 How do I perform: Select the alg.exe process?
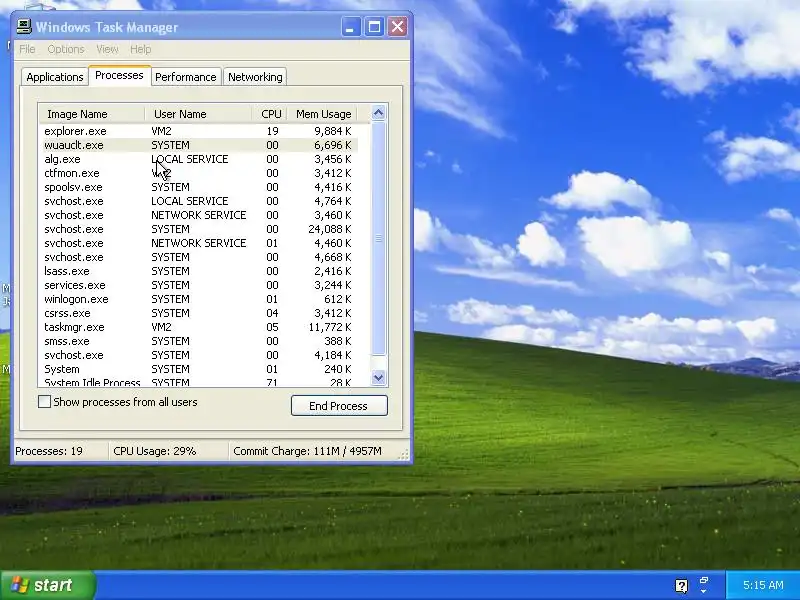coord(198,159)
